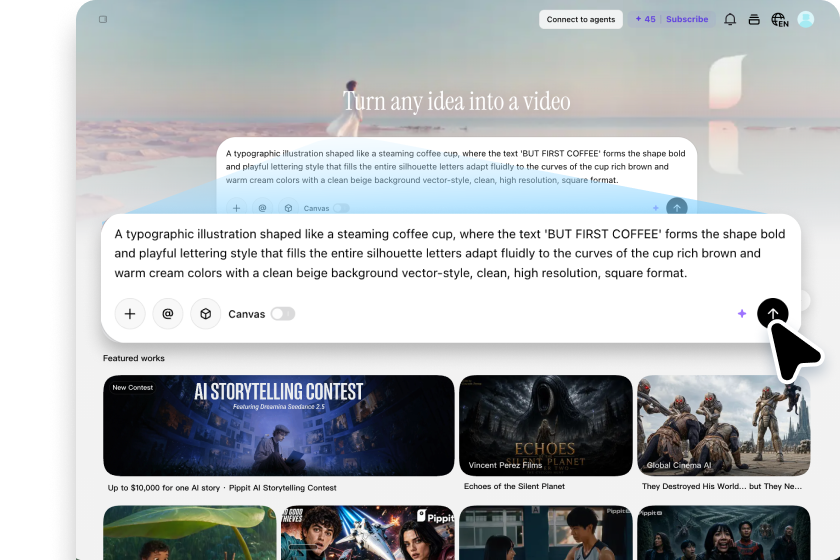Click the purple sparkle enhance icon in large prompt box
The width and height of the screenshot is (840, 560).
pyautogui.click(x=742, y=313)
